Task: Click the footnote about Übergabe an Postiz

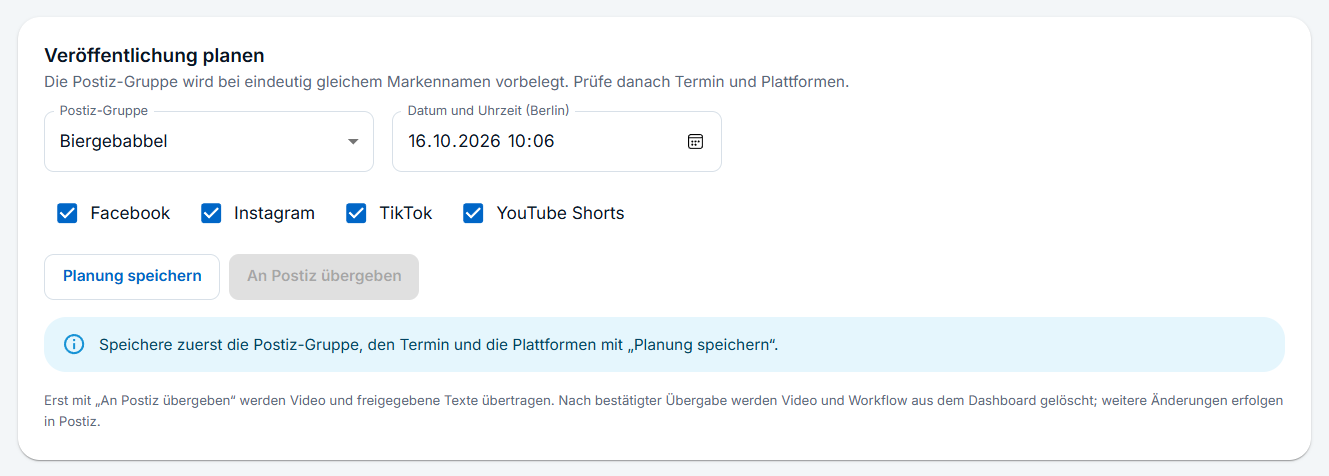Action: click(664, 410)
